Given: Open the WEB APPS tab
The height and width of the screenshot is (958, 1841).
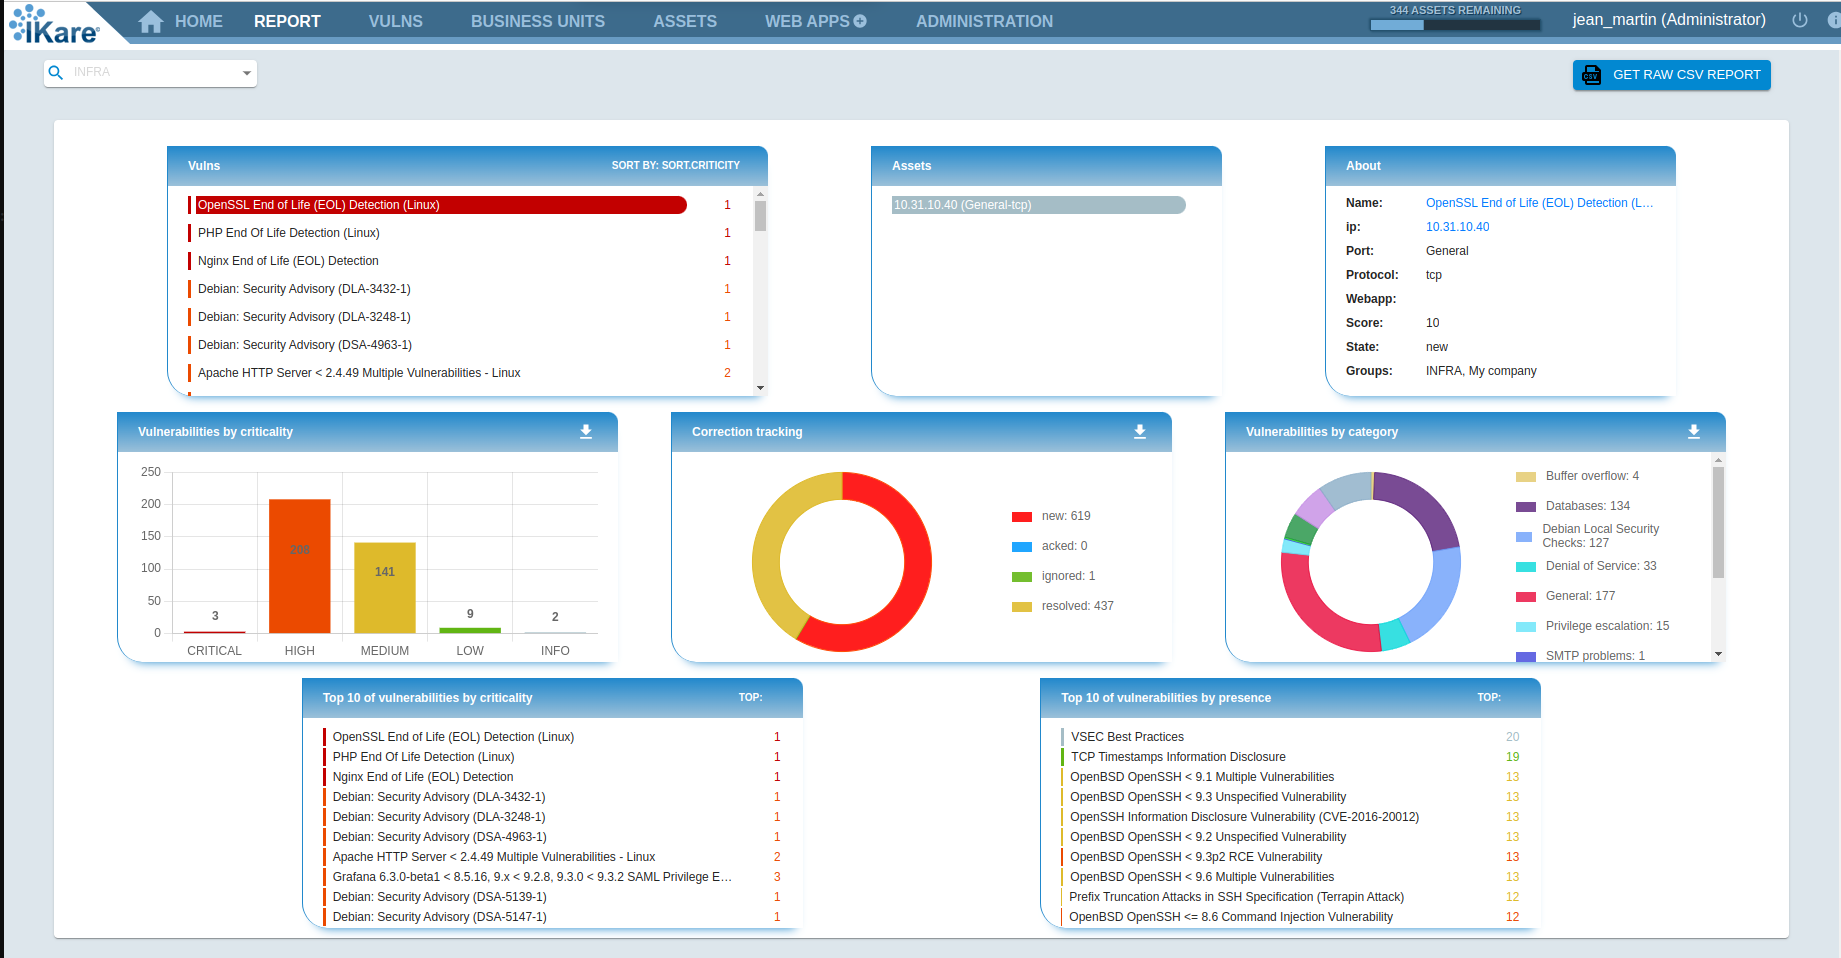Looking at the screenshot, I should 807,21.
